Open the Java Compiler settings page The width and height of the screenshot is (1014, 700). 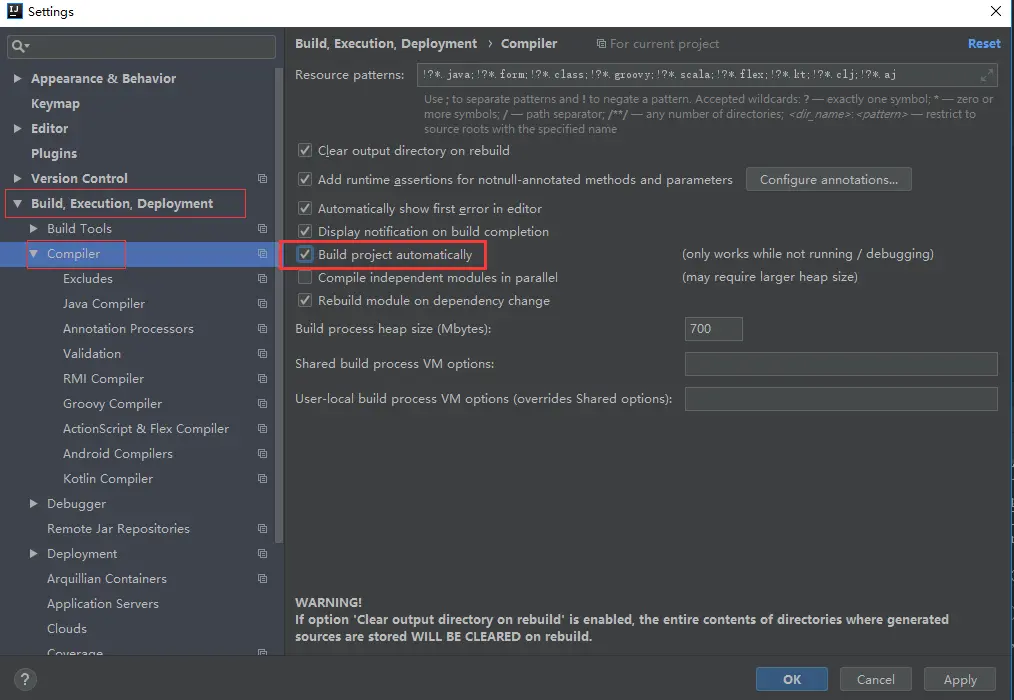pyautogui.click(x=104, y=303)
